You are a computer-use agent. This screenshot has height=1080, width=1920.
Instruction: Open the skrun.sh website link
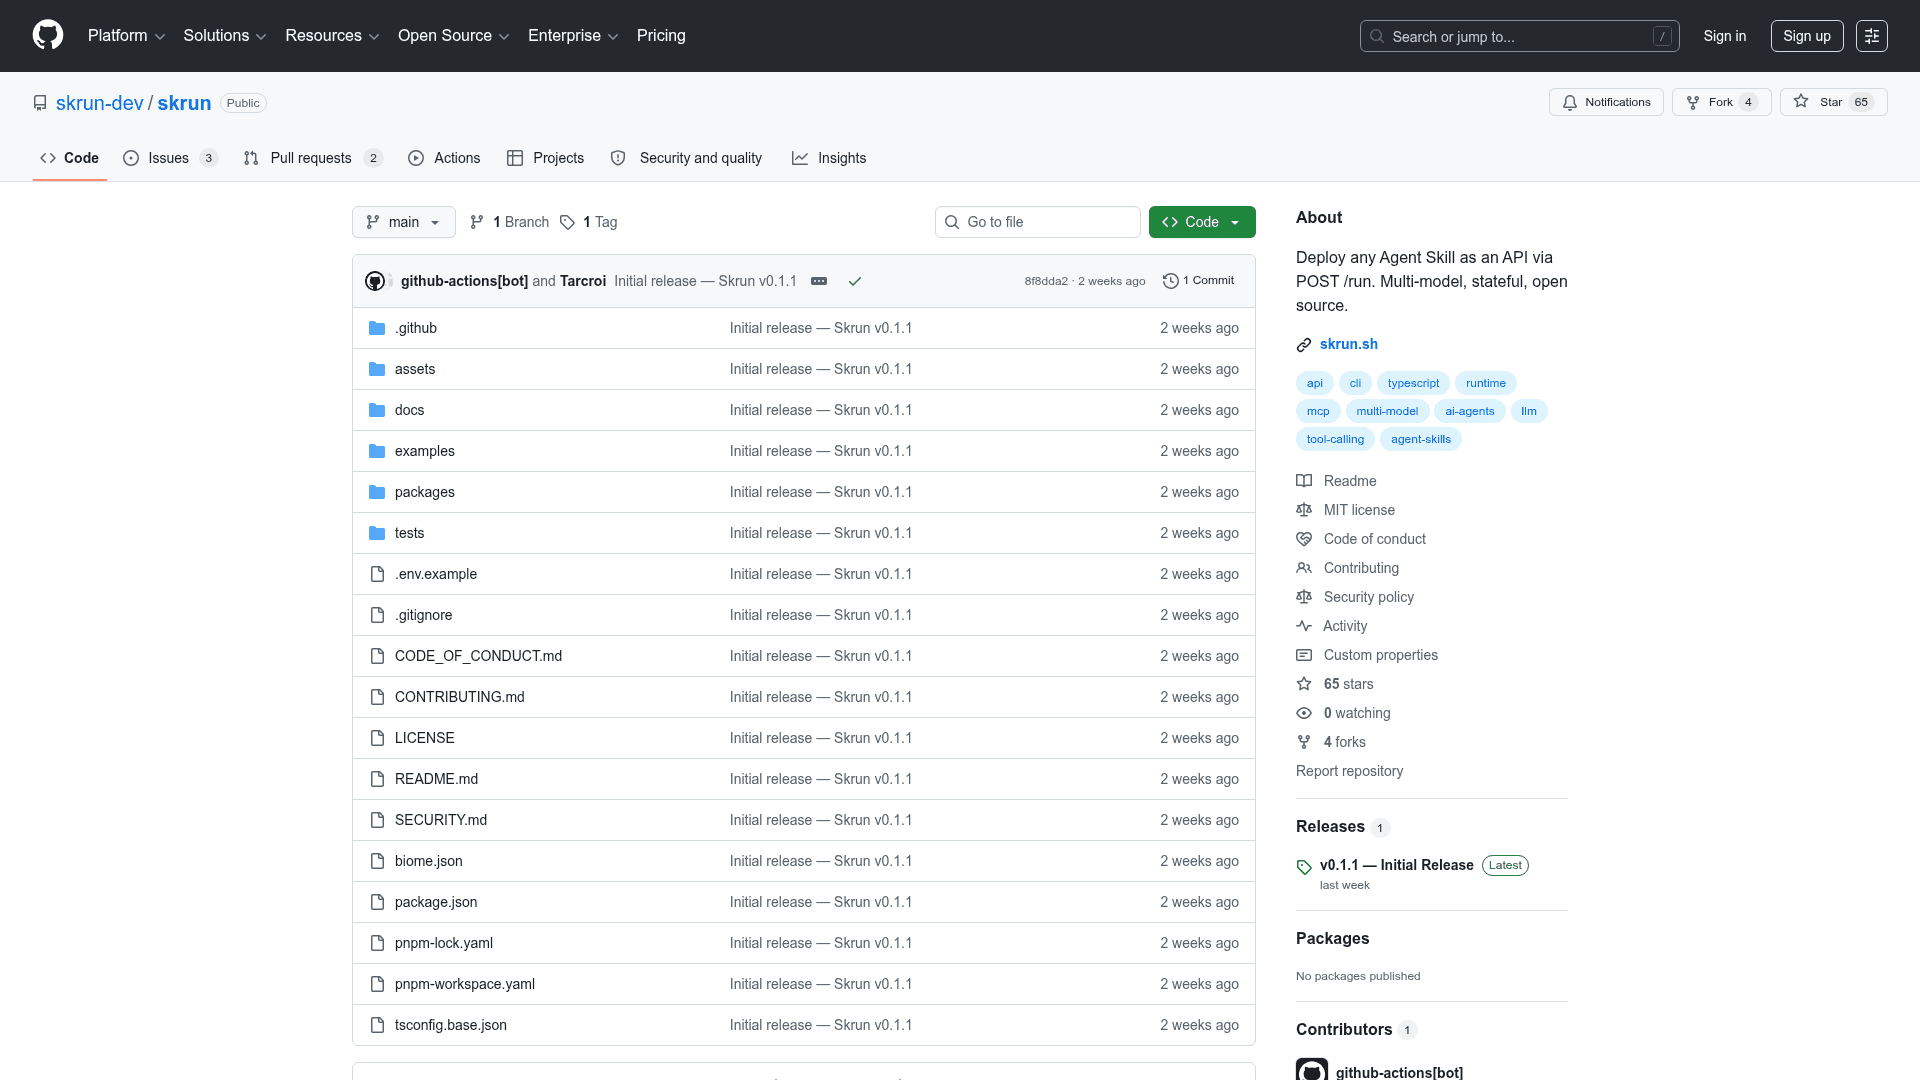pos(1348,344)
